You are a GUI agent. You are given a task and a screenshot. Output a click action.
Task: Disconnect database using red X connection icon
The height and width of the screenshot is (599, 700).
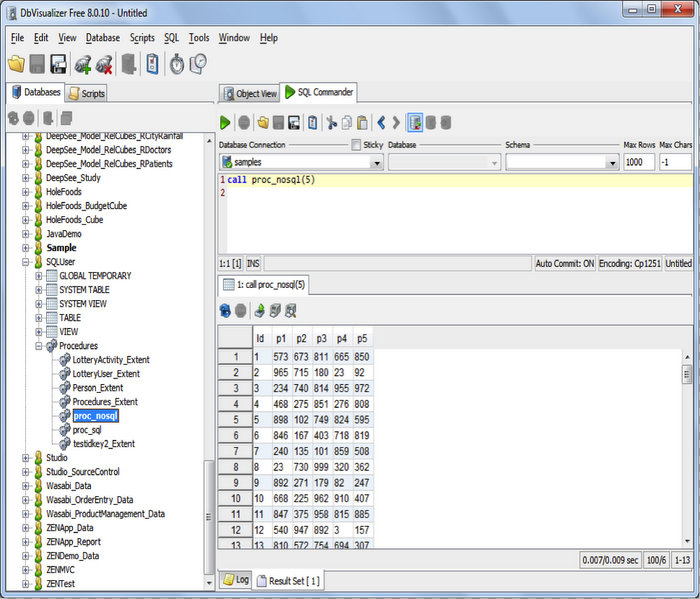point(104,64)
